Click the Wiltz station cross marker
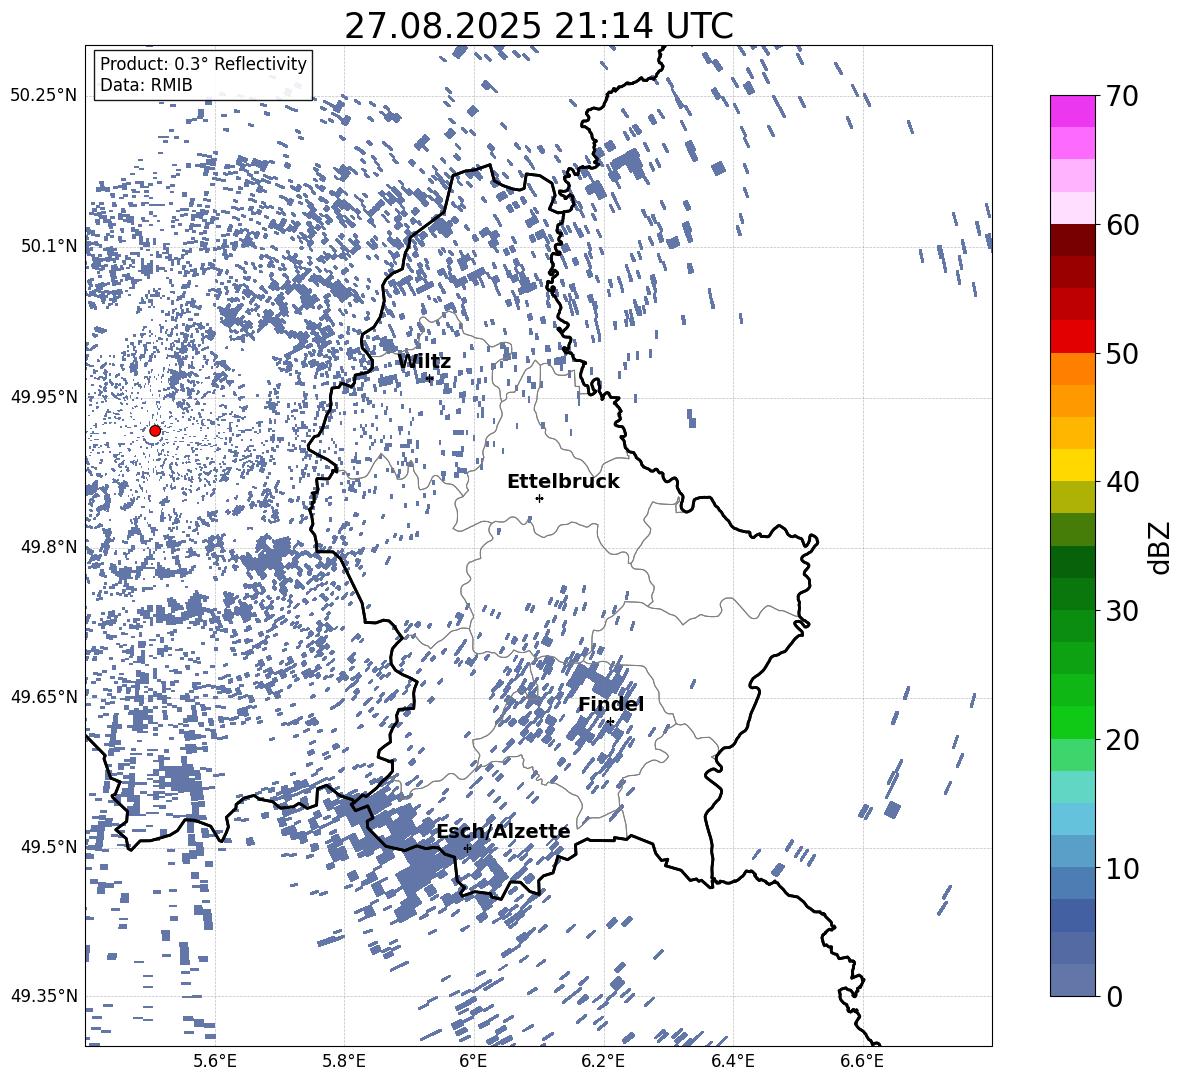Viewport: 1184px width, 1081px height. [430, 378]
